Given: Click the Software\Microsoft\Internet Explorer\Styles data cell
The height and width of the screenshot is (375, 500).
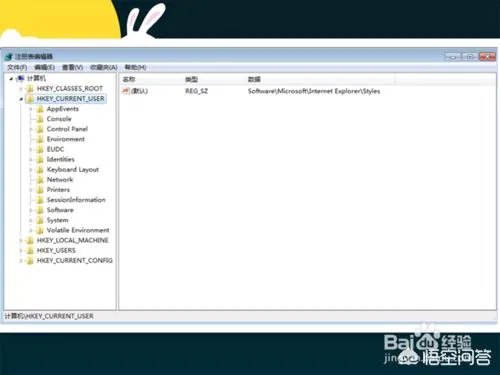Looking at the screenshot, I should (314, 91).
